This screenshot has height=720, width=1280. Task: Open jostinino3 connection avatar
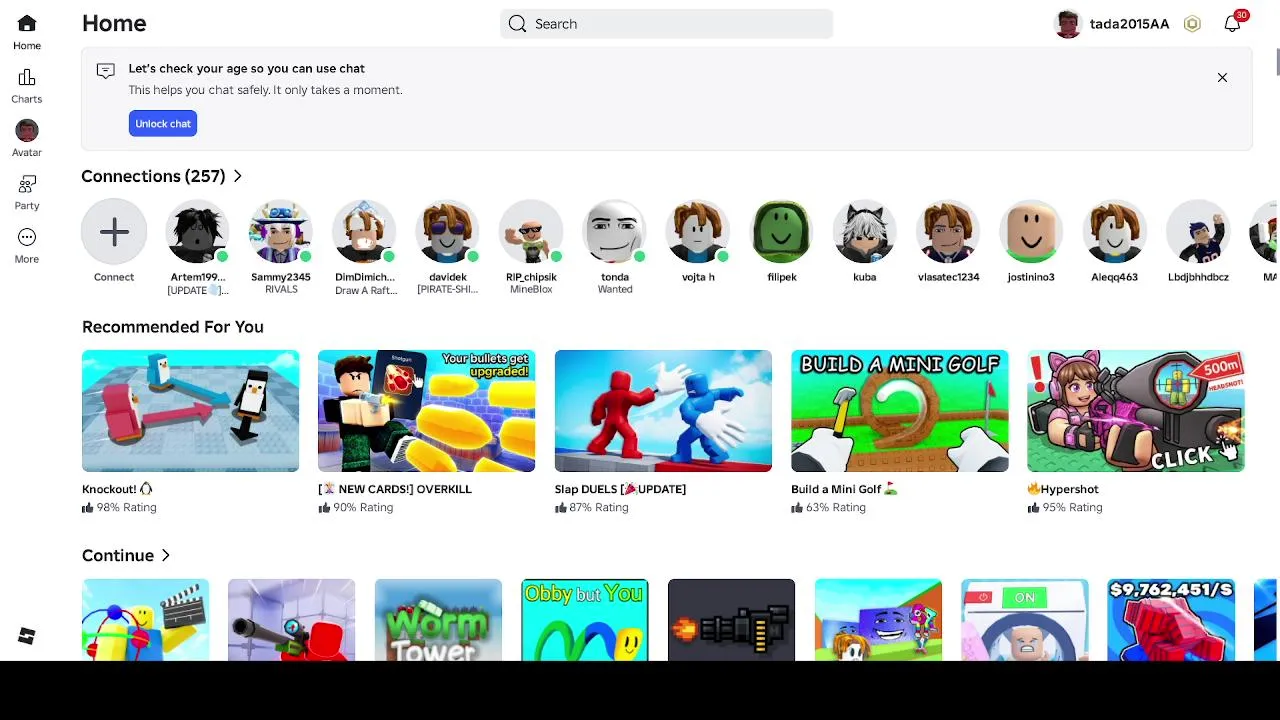tap(1031, 232)
